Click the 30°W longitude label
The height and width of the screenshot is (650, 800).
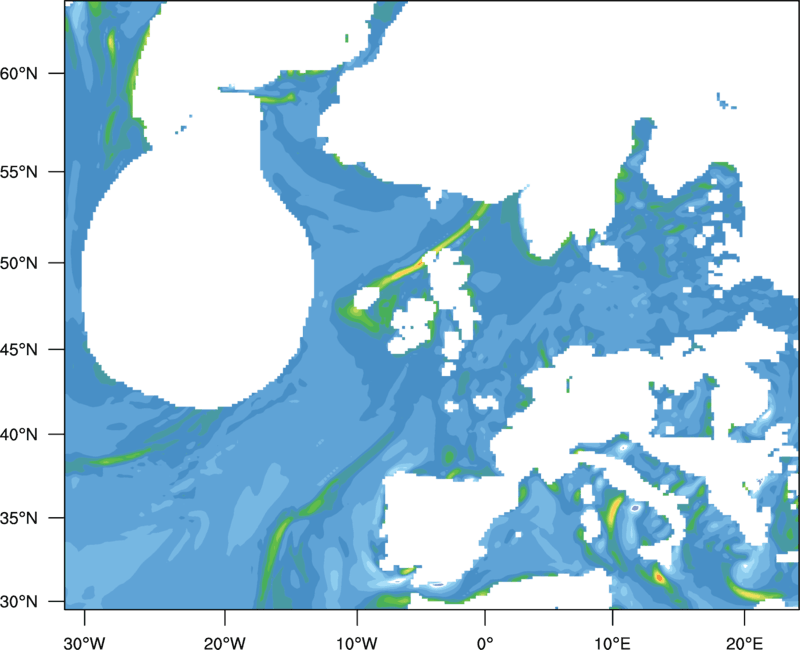[85, 642]
